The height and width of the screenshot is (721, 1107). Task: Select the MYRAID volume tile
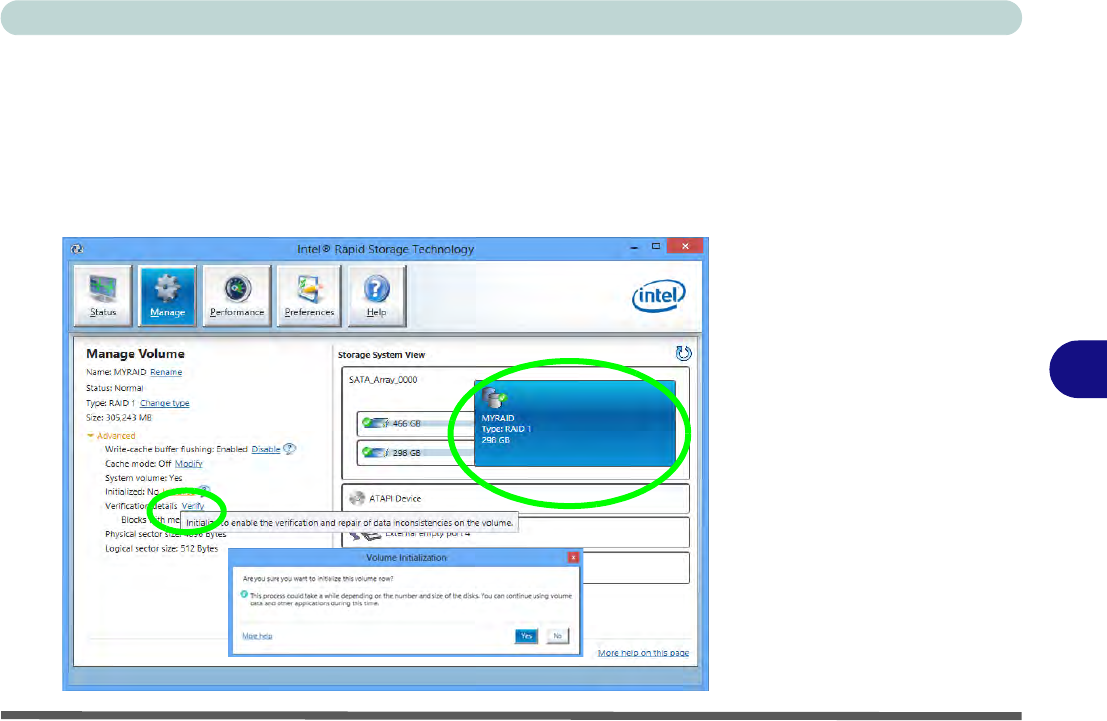point(575,424)
